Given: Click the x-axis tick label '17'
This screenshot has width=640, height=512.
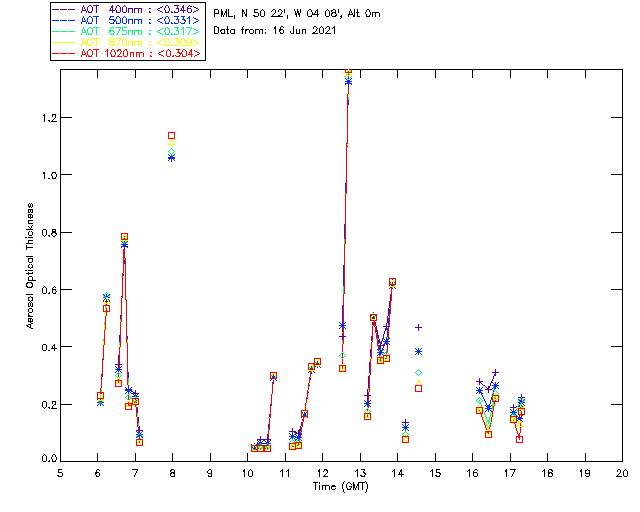Looking at the screenshot, I should click(x=510, y=473).
